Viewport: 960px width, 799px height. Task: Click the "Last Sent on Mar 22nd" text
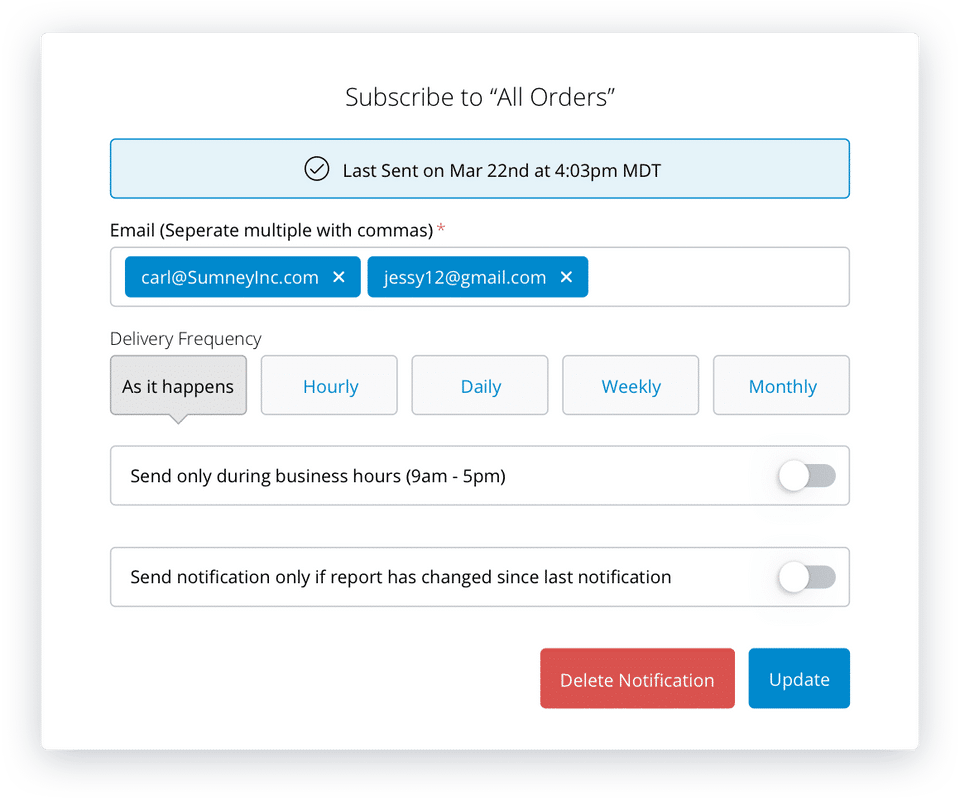(501, 170)
